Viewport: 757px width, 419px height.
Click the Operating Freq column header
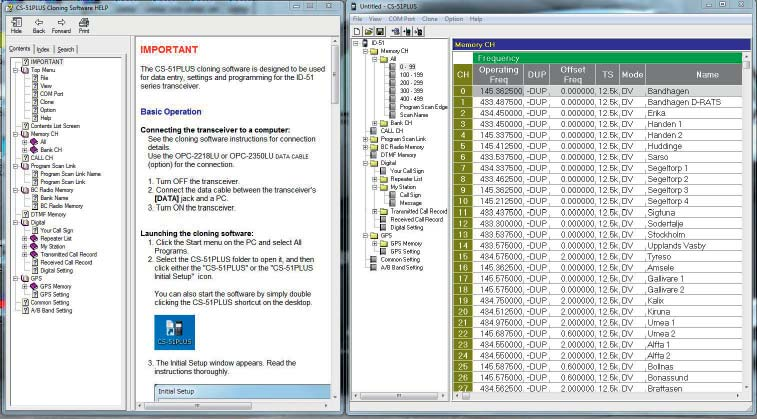coord(498,74)
